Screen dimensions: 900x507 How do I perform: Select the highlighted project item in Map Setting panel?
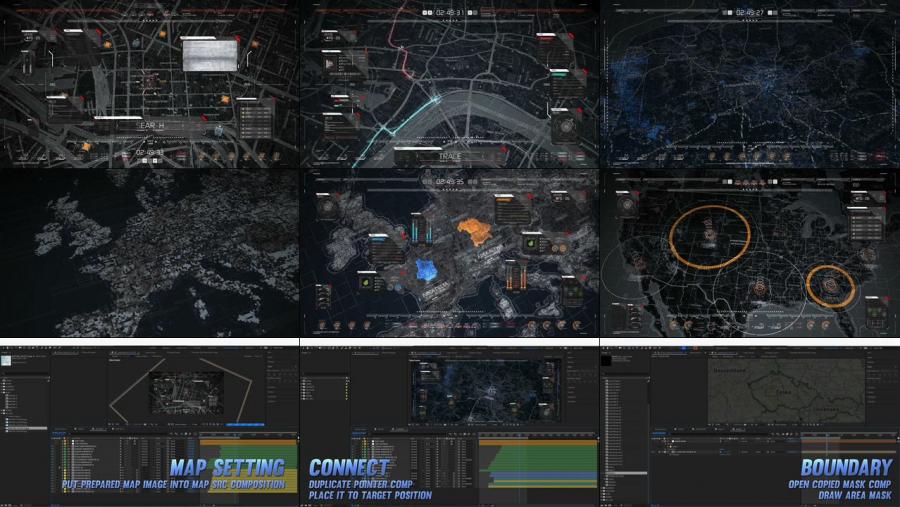25,428
